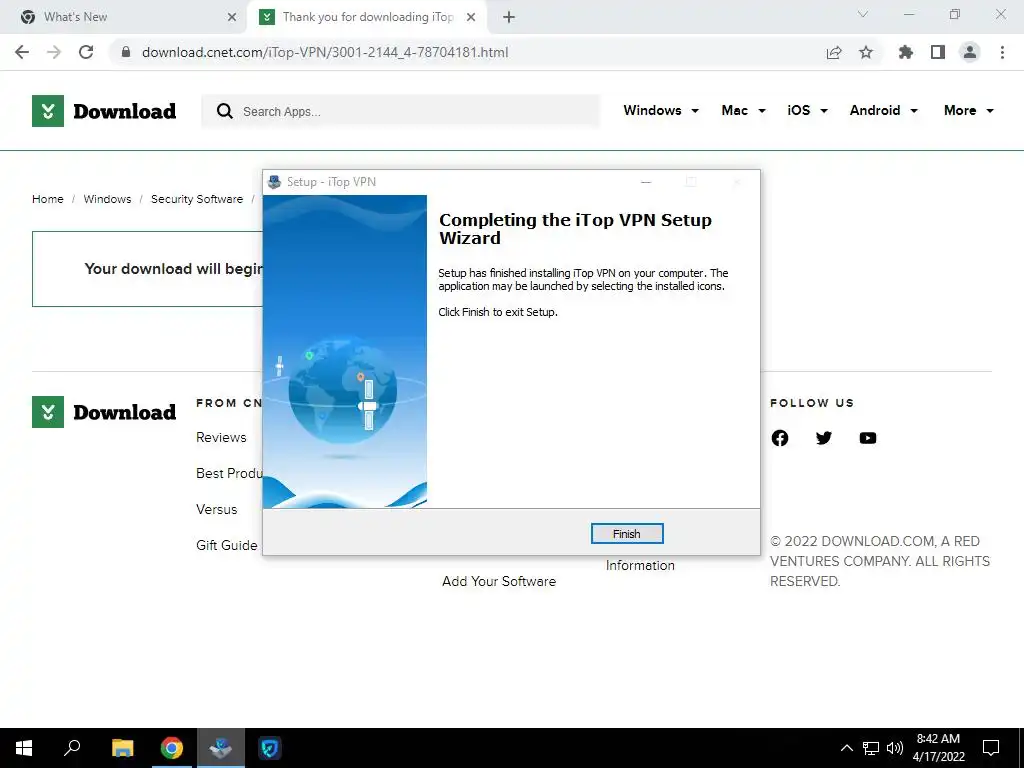Image resolution: width=1024 pixels, height=768 pixels.
Task: Expand the Windows dropdown menu
Action: coord(661,110)
